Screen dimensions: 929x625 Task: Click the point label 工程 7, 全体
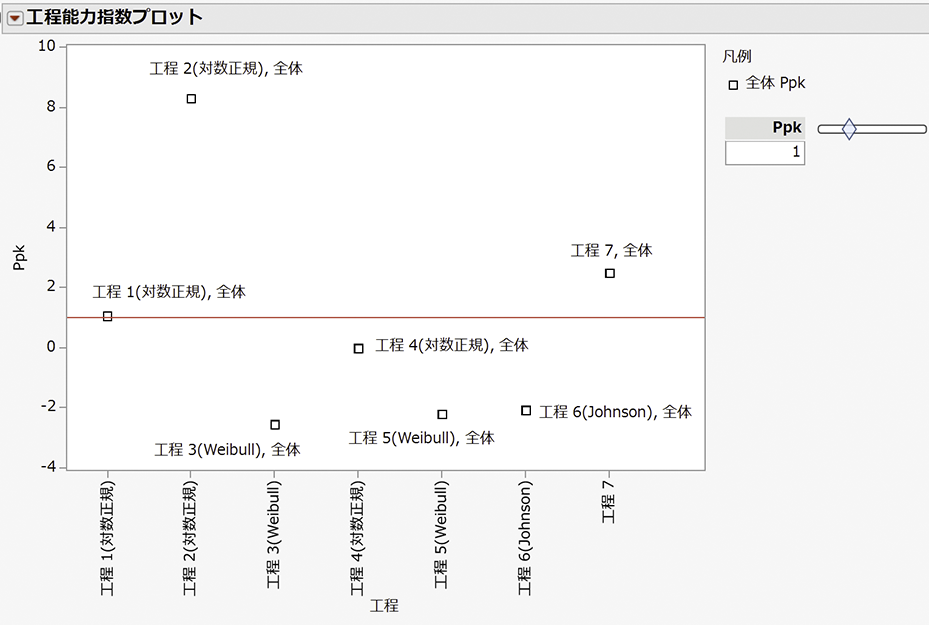[611, 251]
